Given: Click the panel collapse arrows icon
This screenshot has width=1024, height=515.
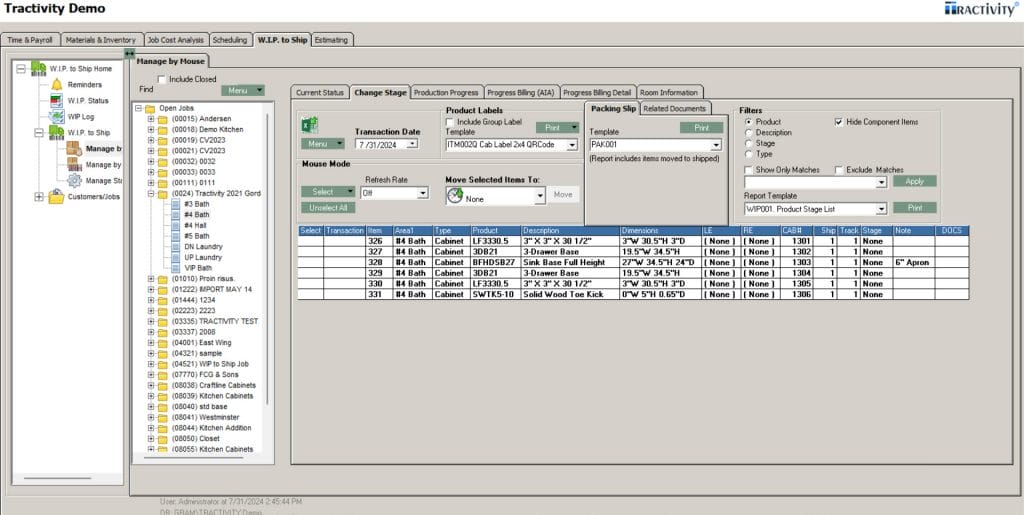Looking at the screenshot, I should (x=129, y=53).
